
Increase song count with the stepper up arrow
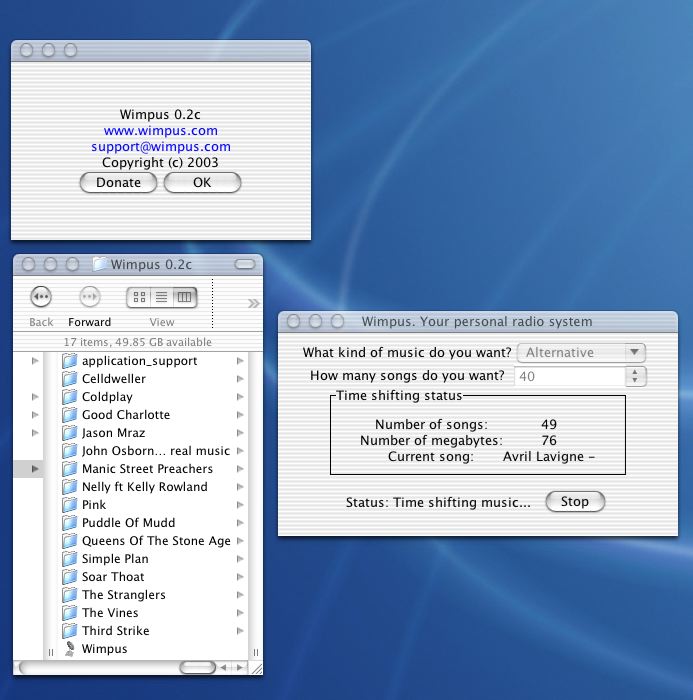pos(635,372)
